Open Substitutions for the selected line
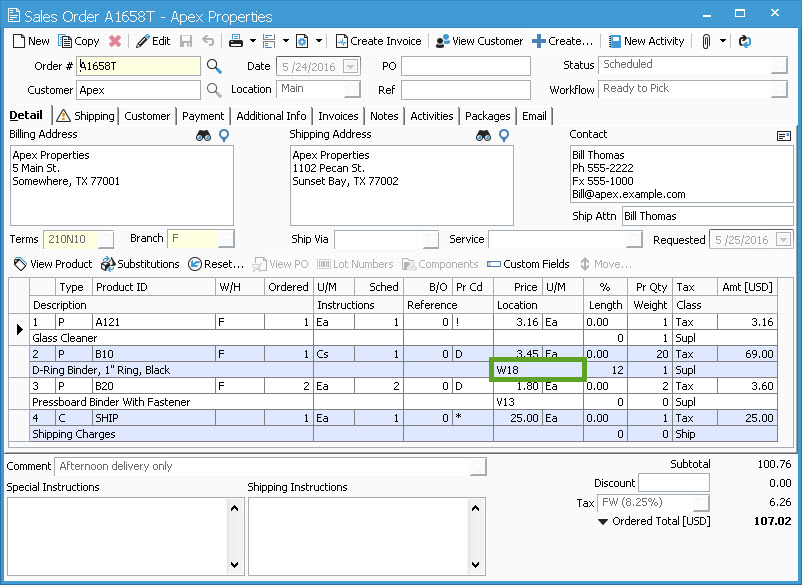This screenshot has width=802, height=585. pos(140,264)
